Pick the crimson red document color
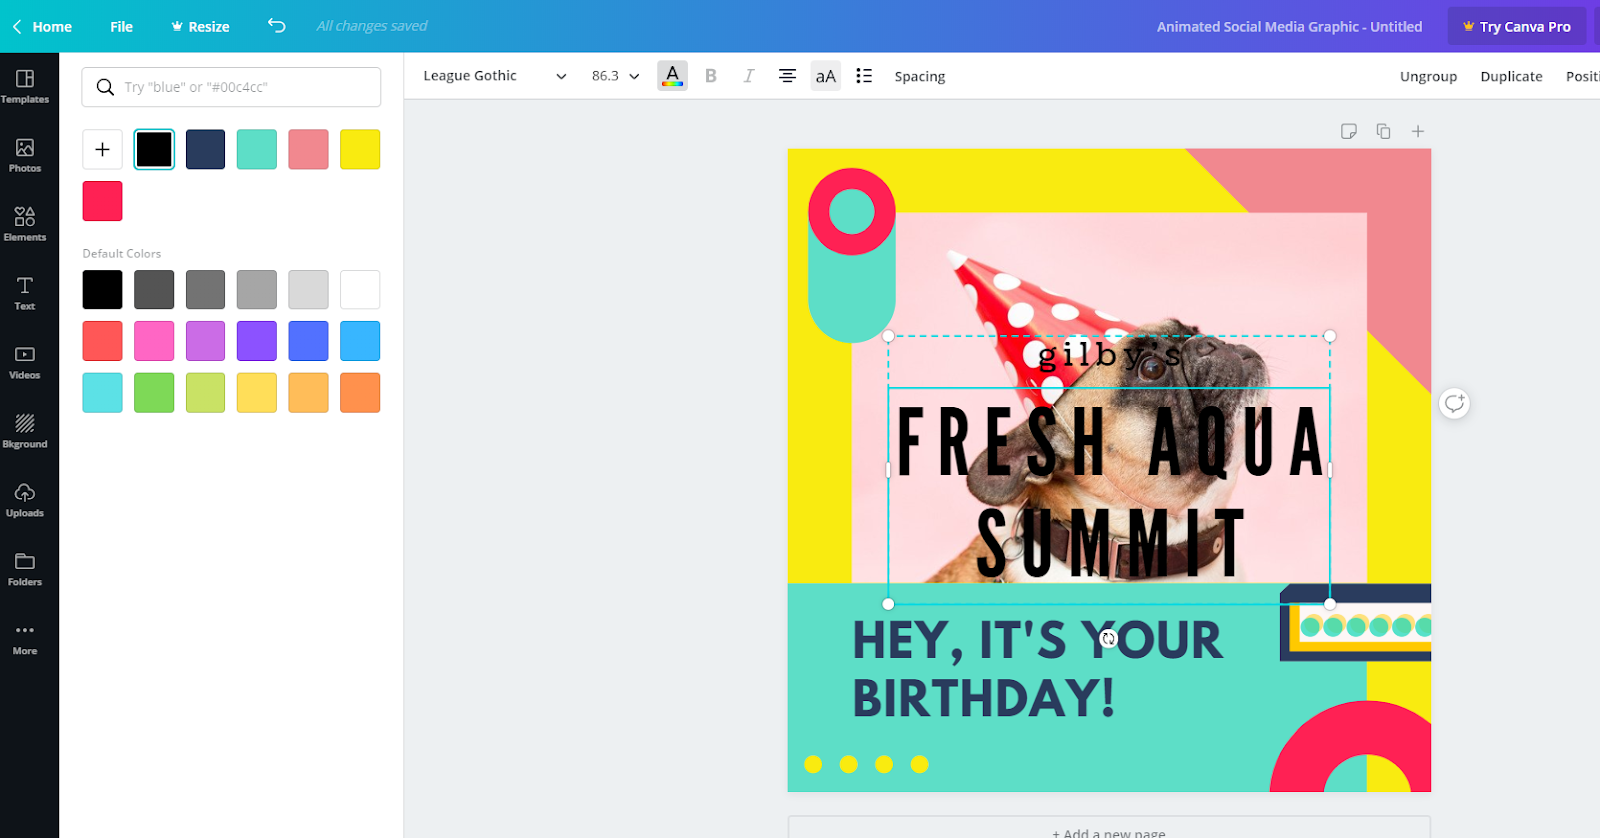1600x838 pixels. 102,201
